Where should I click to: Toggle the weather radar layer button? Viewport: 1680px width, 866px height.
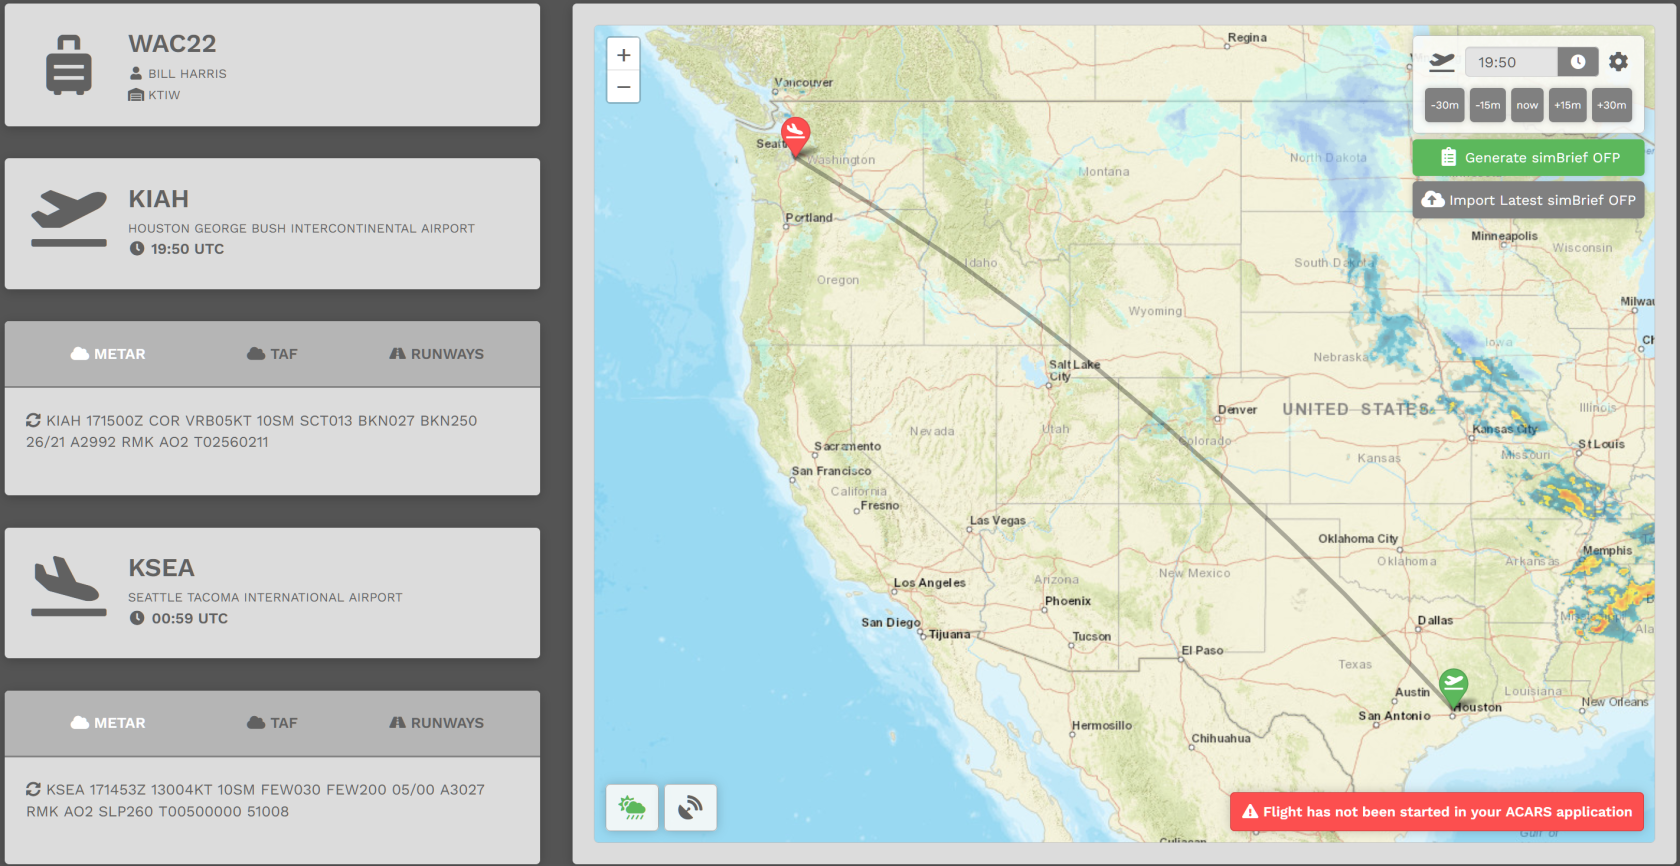(632, 807)
